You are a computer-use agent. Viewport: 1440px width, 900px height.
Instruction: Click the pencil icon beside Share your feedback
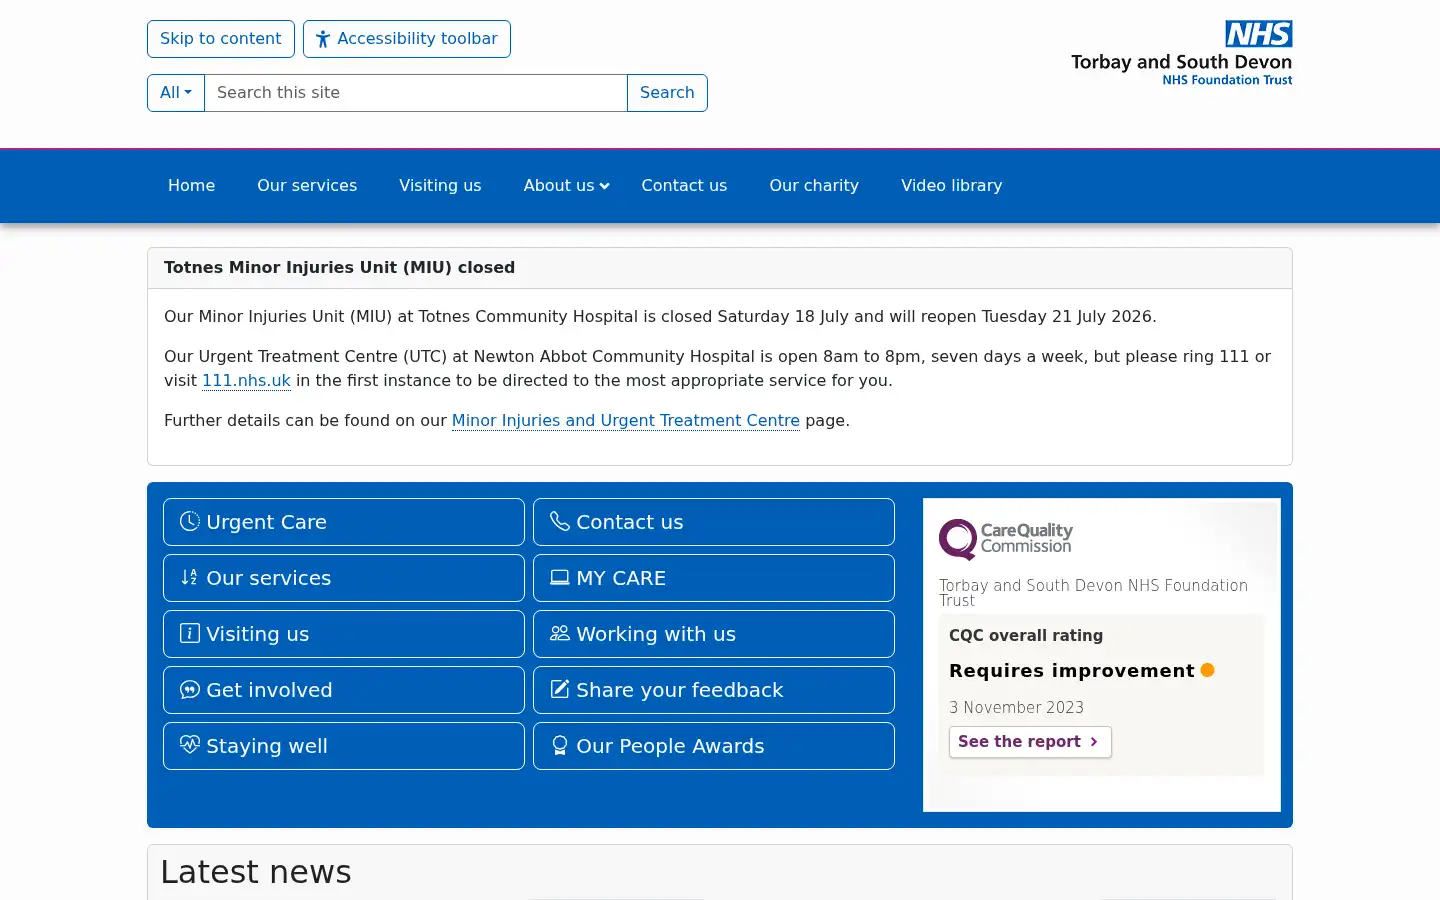point(560,689)
